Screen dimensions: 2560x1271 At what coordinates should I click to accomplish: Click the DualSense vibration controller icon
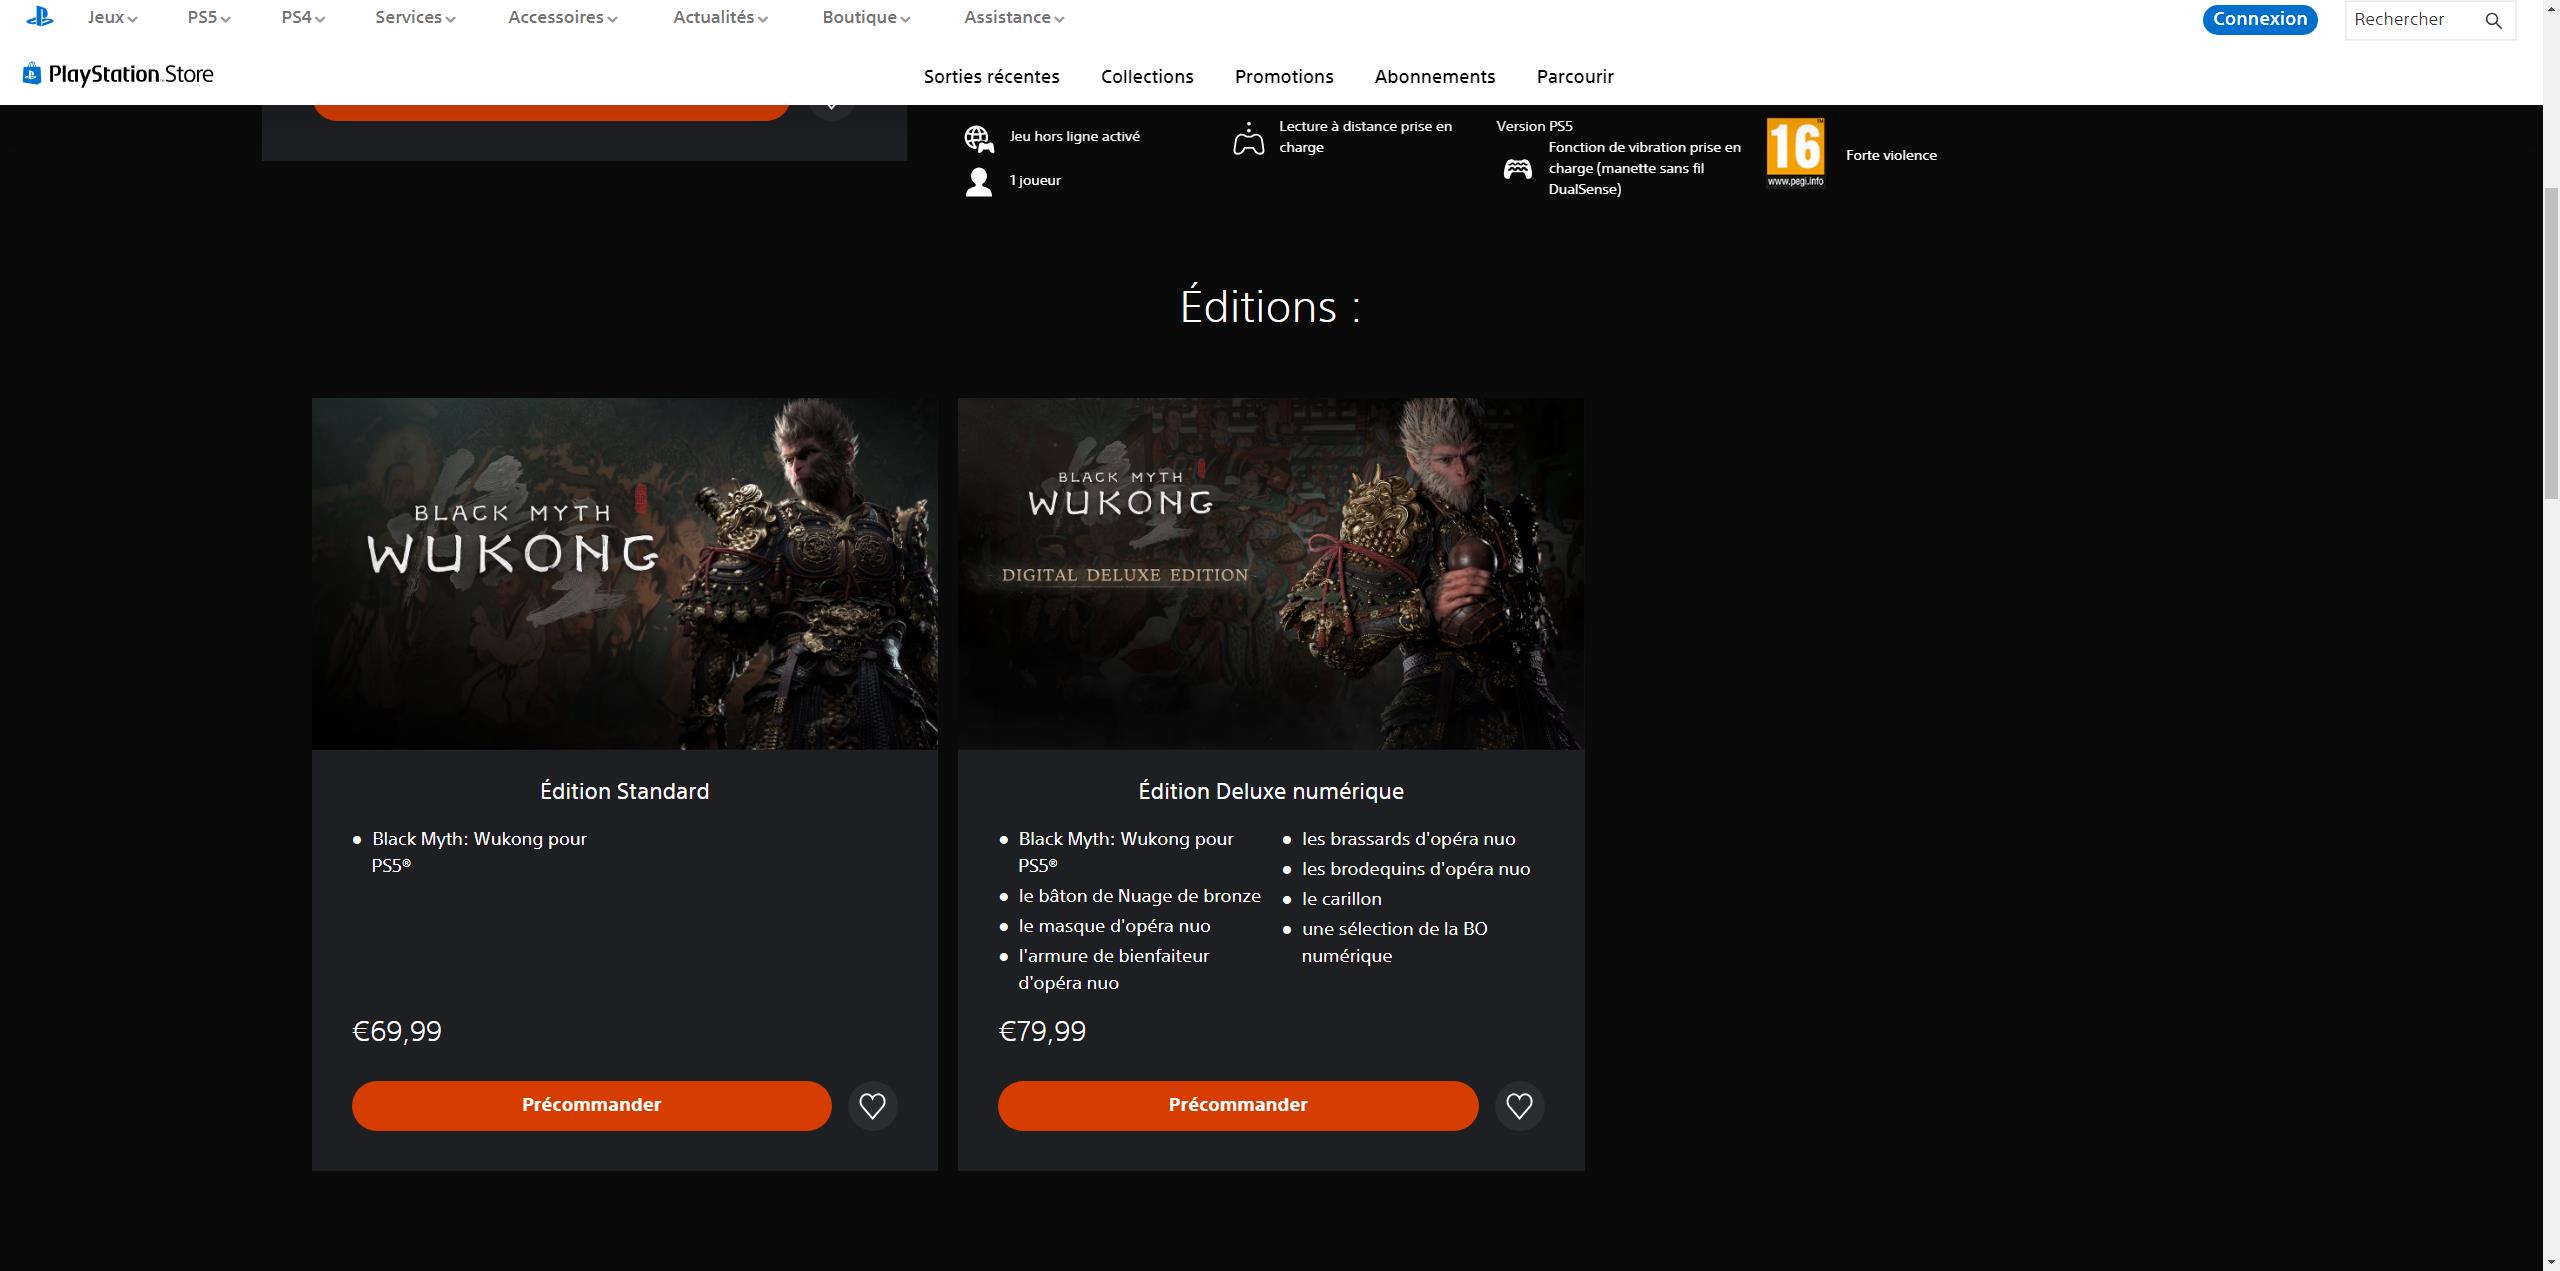1517,169
